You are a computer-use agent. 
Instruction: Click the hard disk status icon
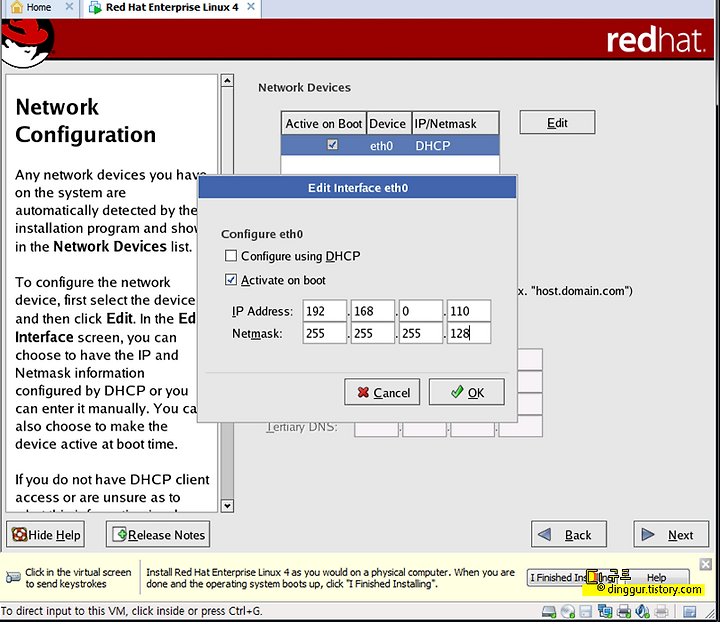(x=549, y=611)
